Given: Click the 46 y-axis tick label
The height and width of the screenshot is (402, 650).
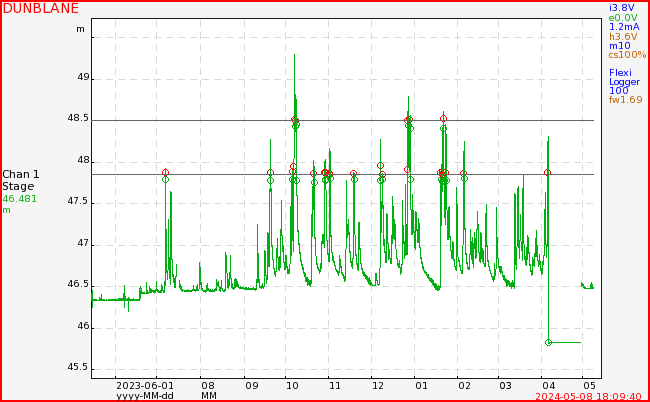Looking at the screenshot, I should click(x=84, y=326).
